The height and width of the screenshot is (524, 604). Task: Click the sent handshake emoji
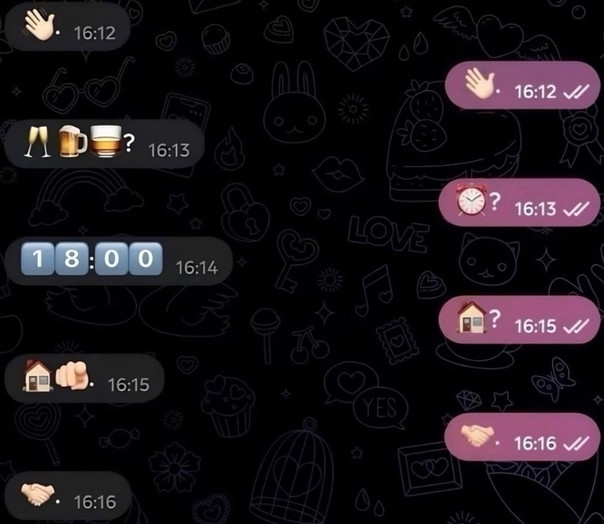477,436
